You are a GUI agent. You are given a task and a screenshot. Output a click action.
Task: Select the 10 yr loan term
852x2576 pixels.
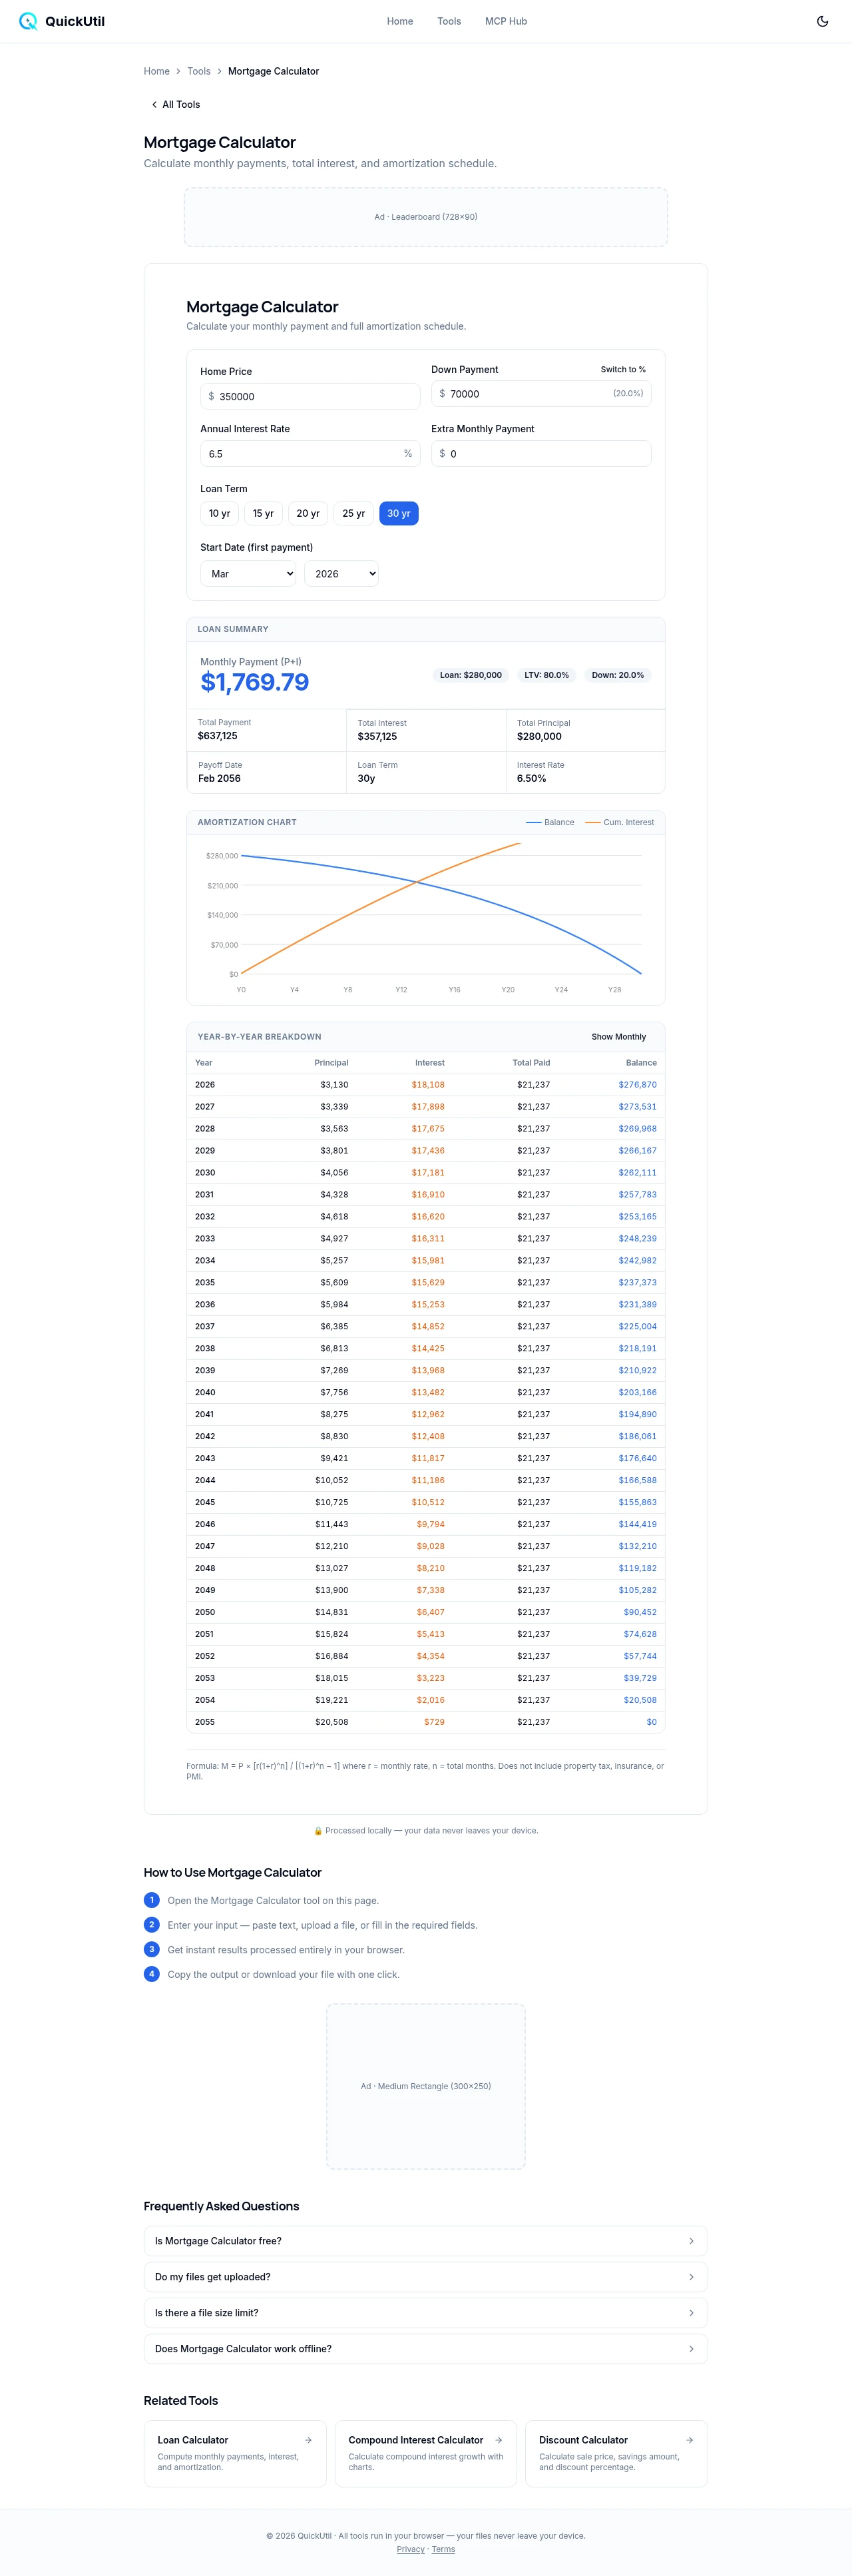tap(219, 513)
